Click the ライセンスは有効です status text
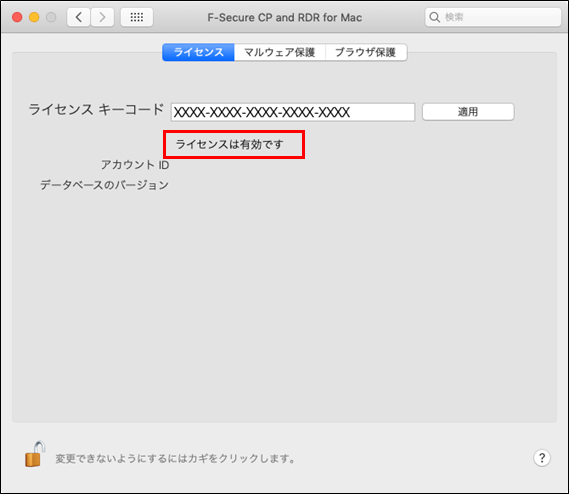The width and height of the screenshot is (569, 494). 229,144
